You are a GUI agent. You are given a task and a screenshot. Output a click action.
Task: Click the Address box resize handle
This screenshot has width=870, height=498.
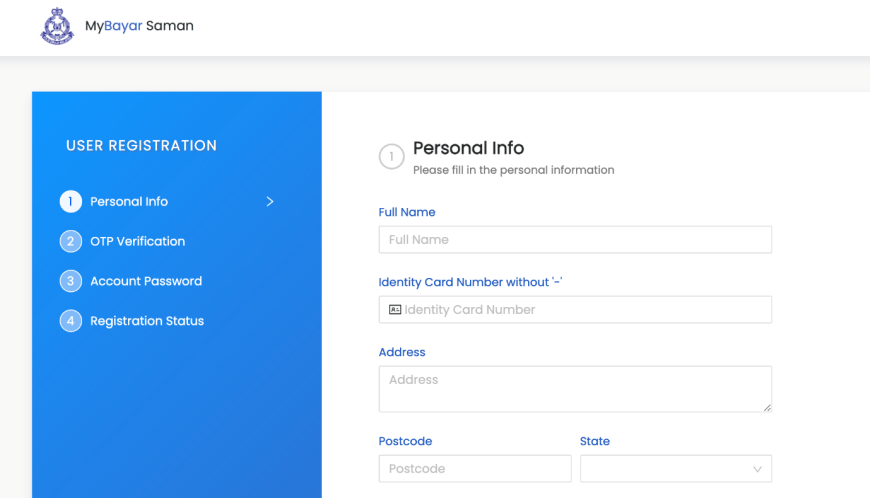(x=767, y=408)
